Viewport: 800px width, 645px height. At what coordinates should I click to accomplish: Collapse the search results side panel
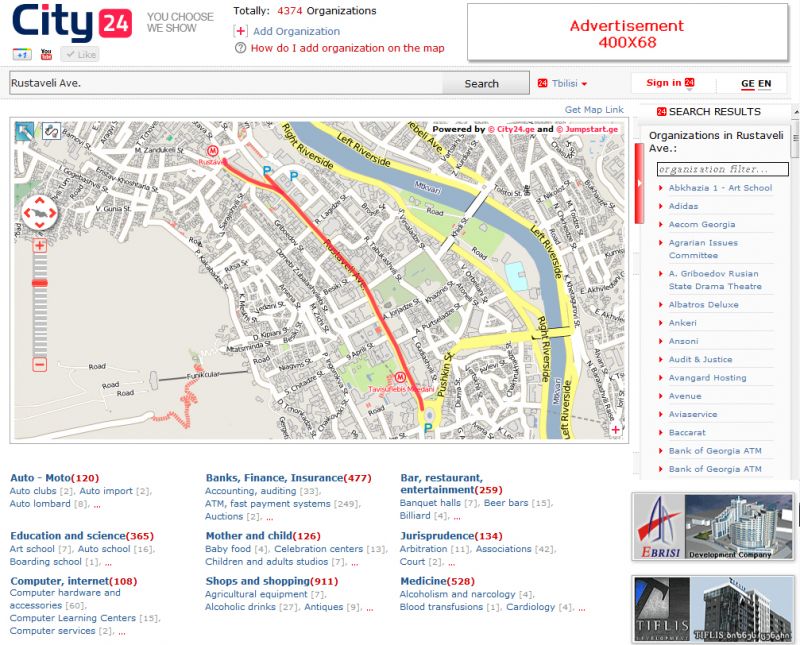click(x=639, y=184)
